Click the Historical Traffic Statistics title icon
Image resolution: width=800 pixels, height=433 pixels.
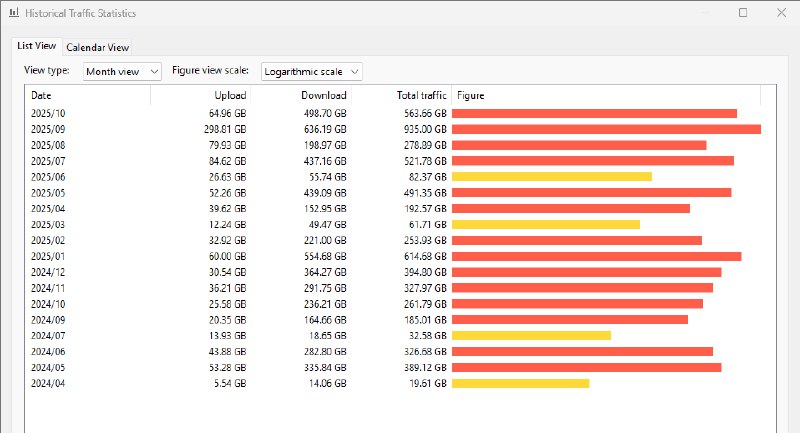(13, 14)
